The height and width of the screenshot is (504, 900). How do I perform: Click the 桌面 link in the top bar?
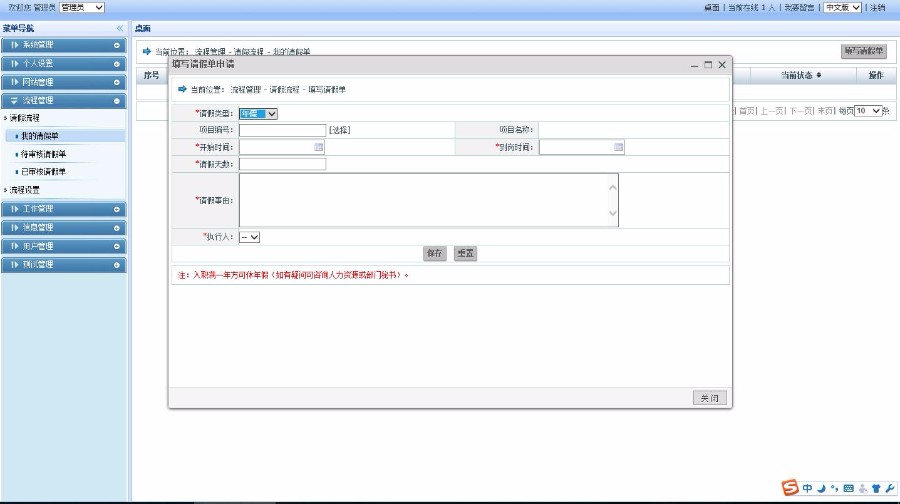click(x=712, y=7)
